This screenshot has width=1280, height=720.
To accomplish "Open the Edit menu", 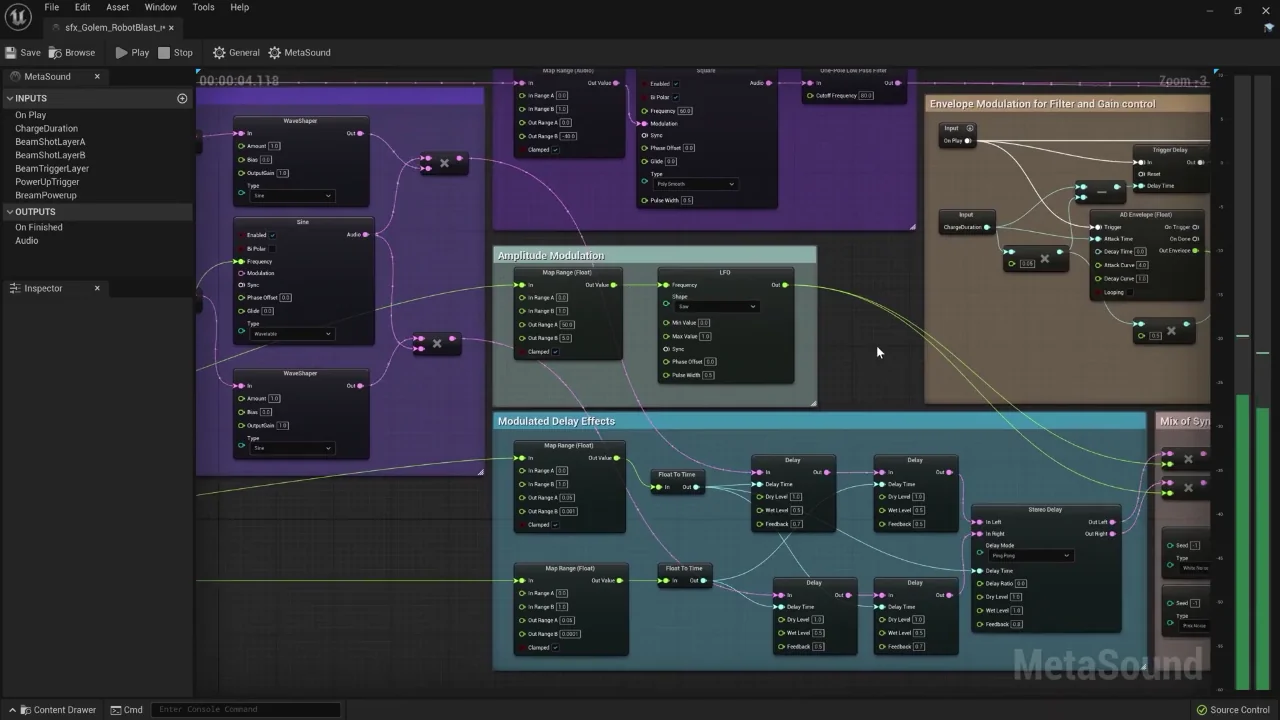I will coord(82,7).
